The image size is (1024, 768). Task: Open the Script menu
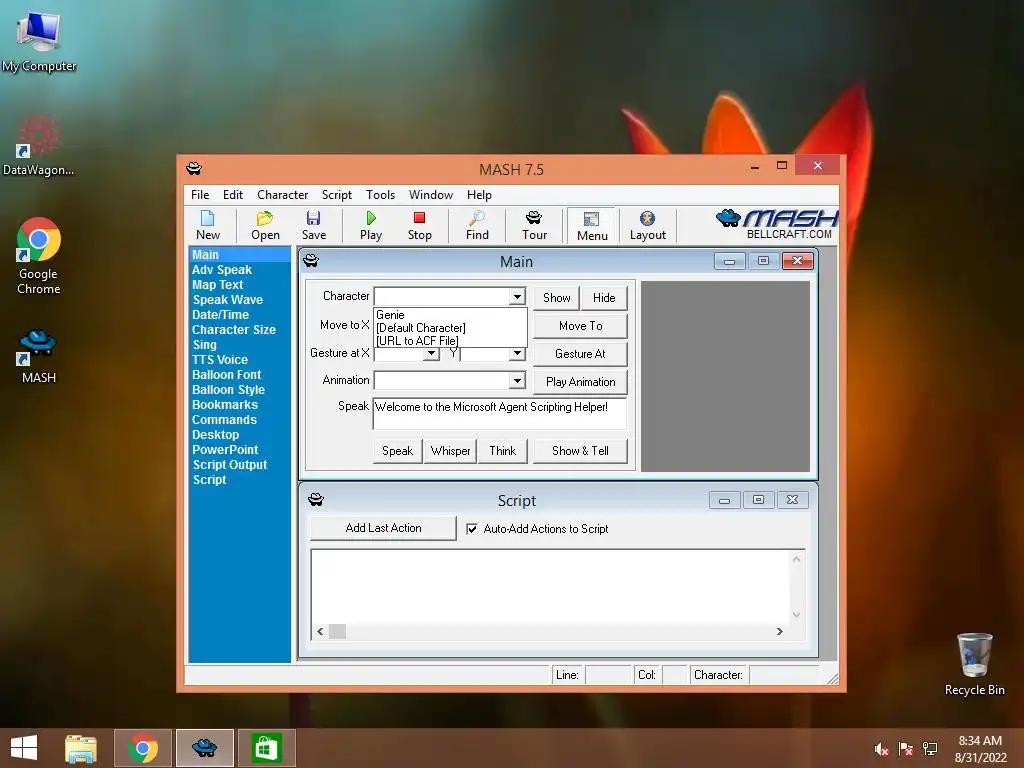pyautogui.click(x=336, y=195)
